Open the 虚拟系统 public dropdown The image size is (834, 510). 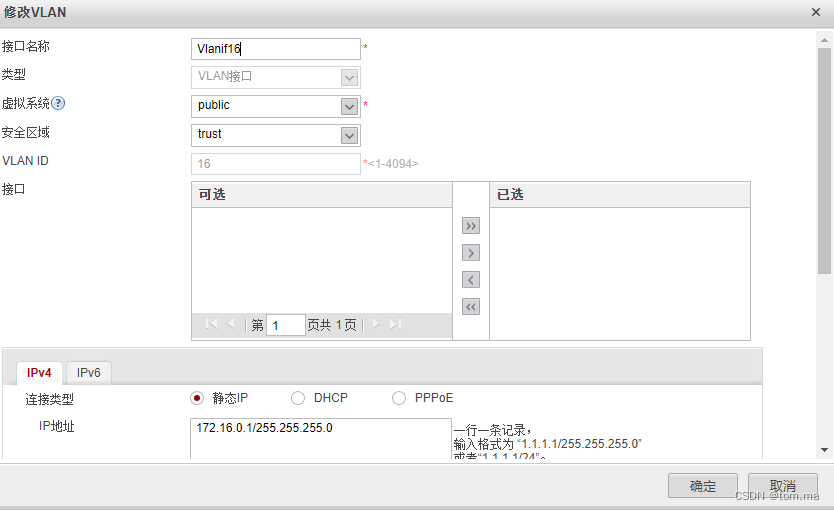pyautogui.click(x=349, y=106)
